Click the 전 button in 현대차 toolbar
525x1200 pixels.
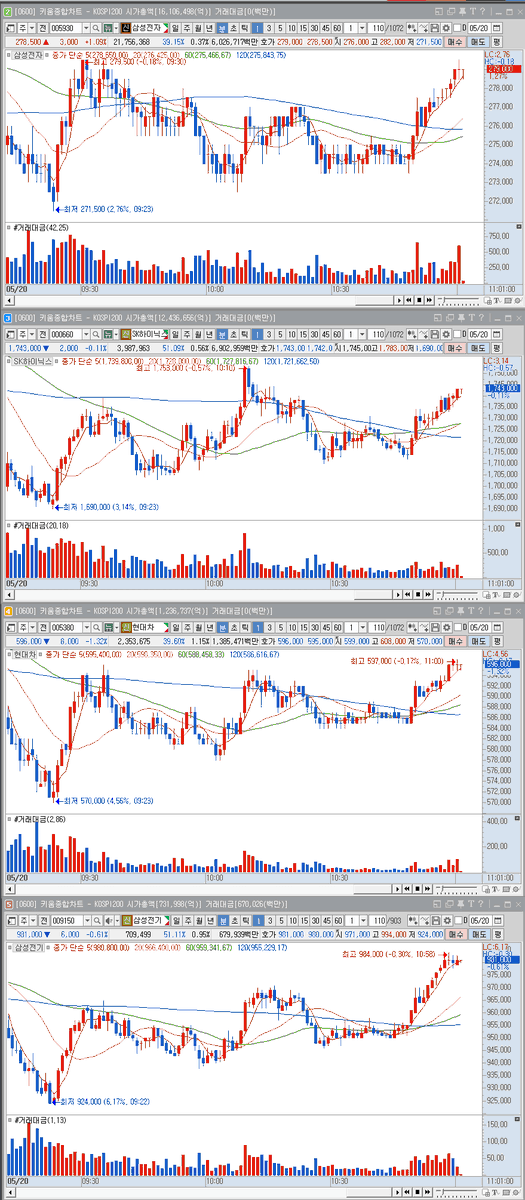pyautogui.click(x=43, y=625)
